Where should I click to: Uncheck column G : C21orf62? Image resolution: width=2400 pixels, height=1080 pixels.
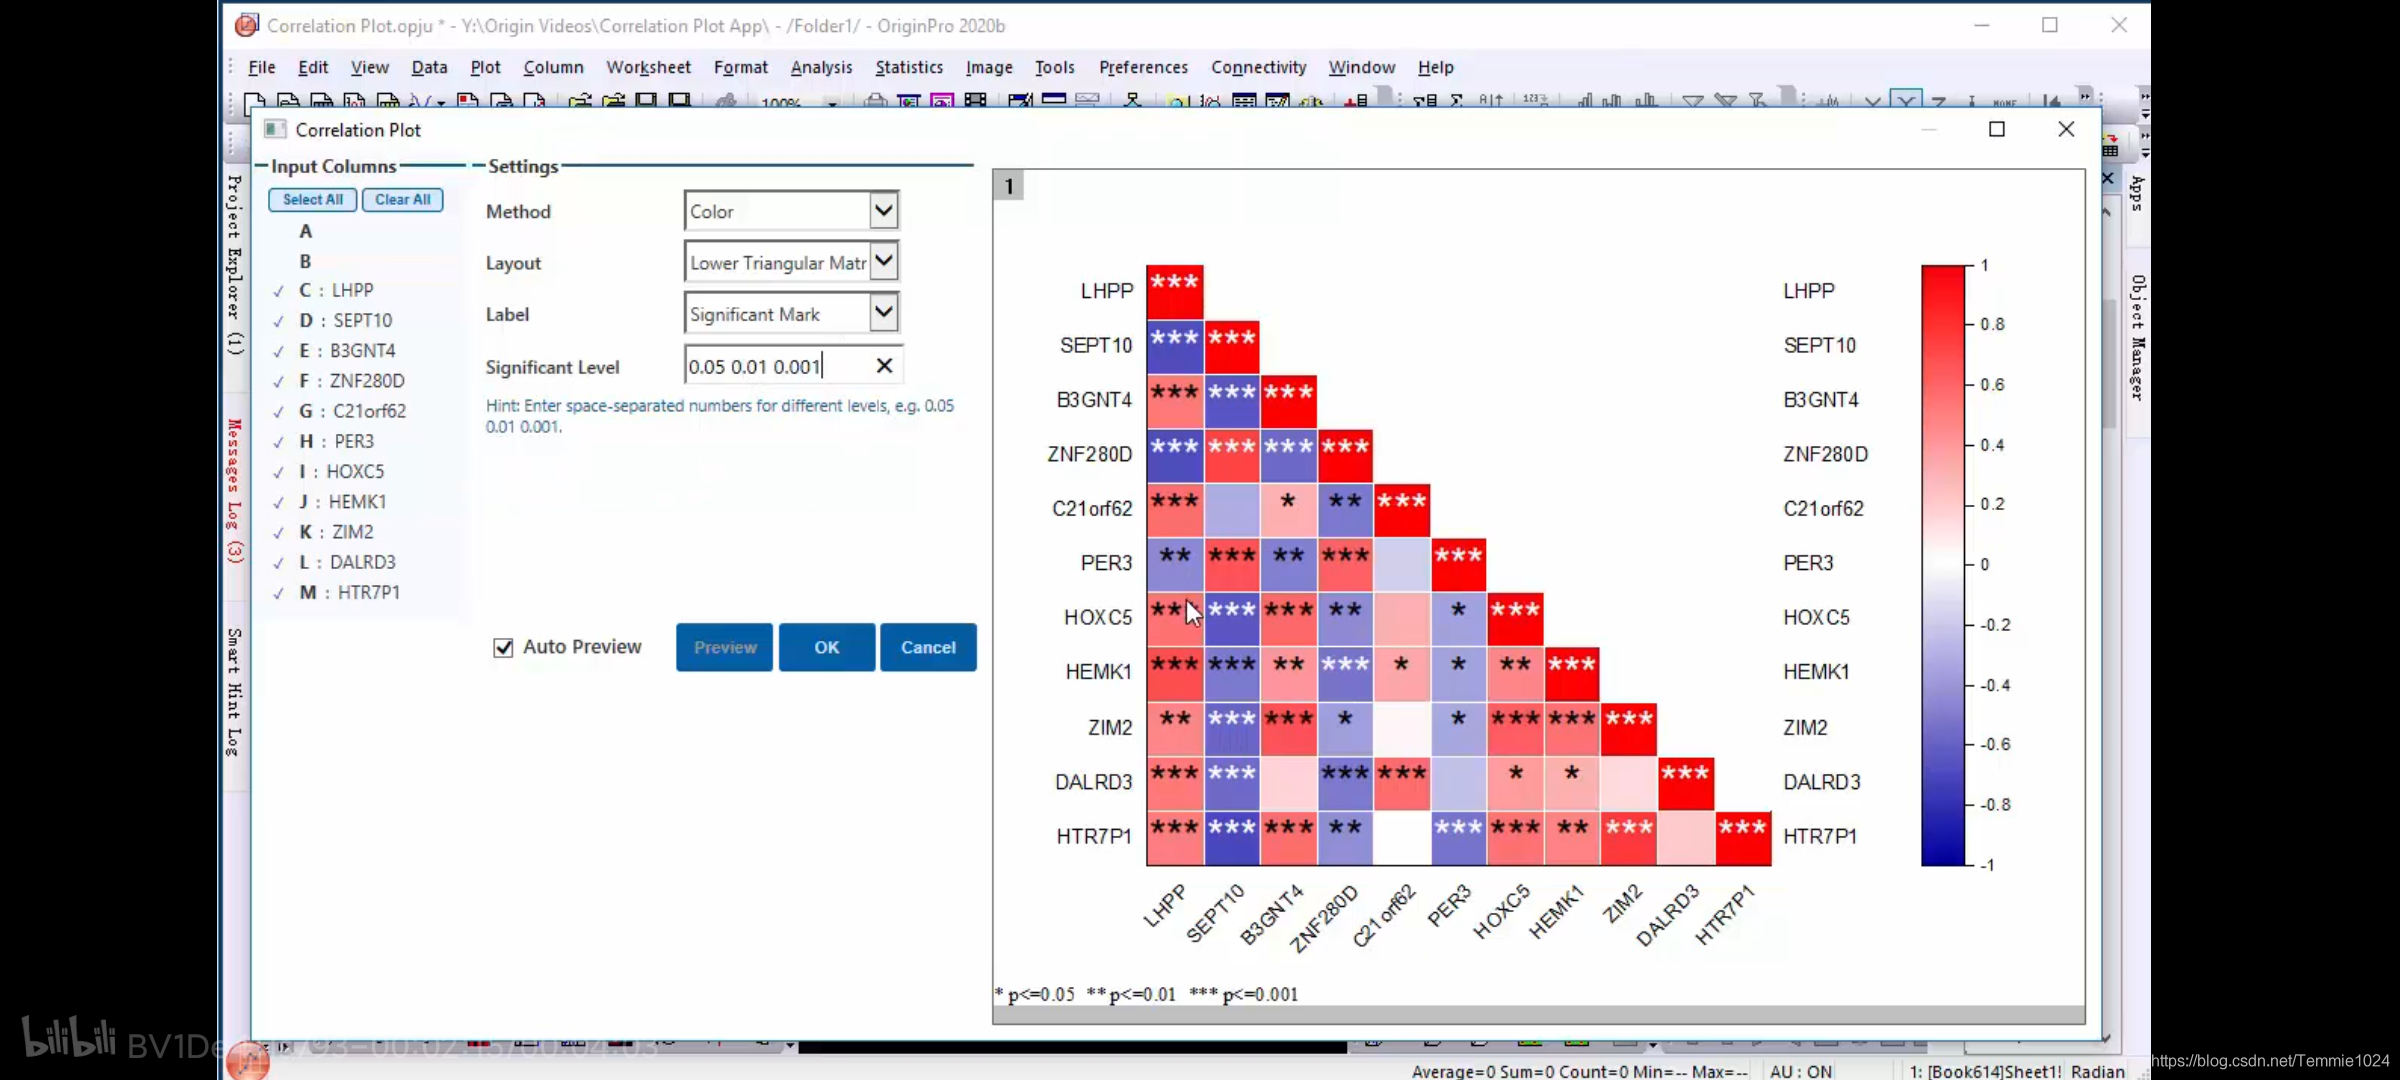click(279, 411)
